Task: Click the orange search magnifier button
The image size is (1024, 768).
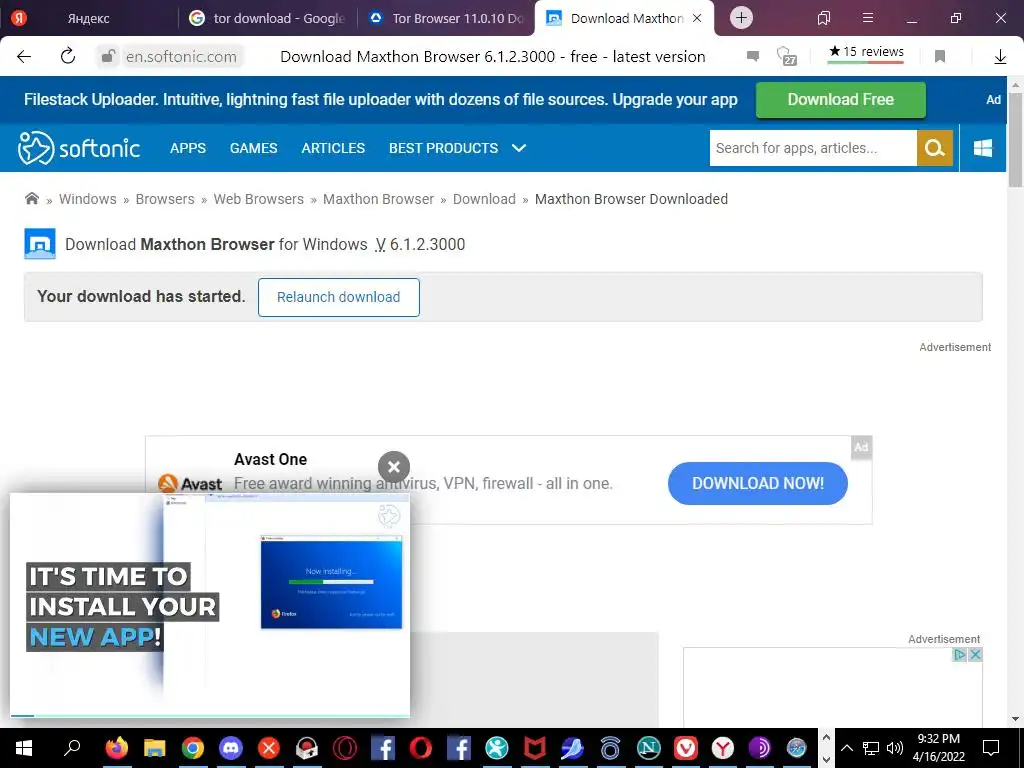Action: [935, 148]
